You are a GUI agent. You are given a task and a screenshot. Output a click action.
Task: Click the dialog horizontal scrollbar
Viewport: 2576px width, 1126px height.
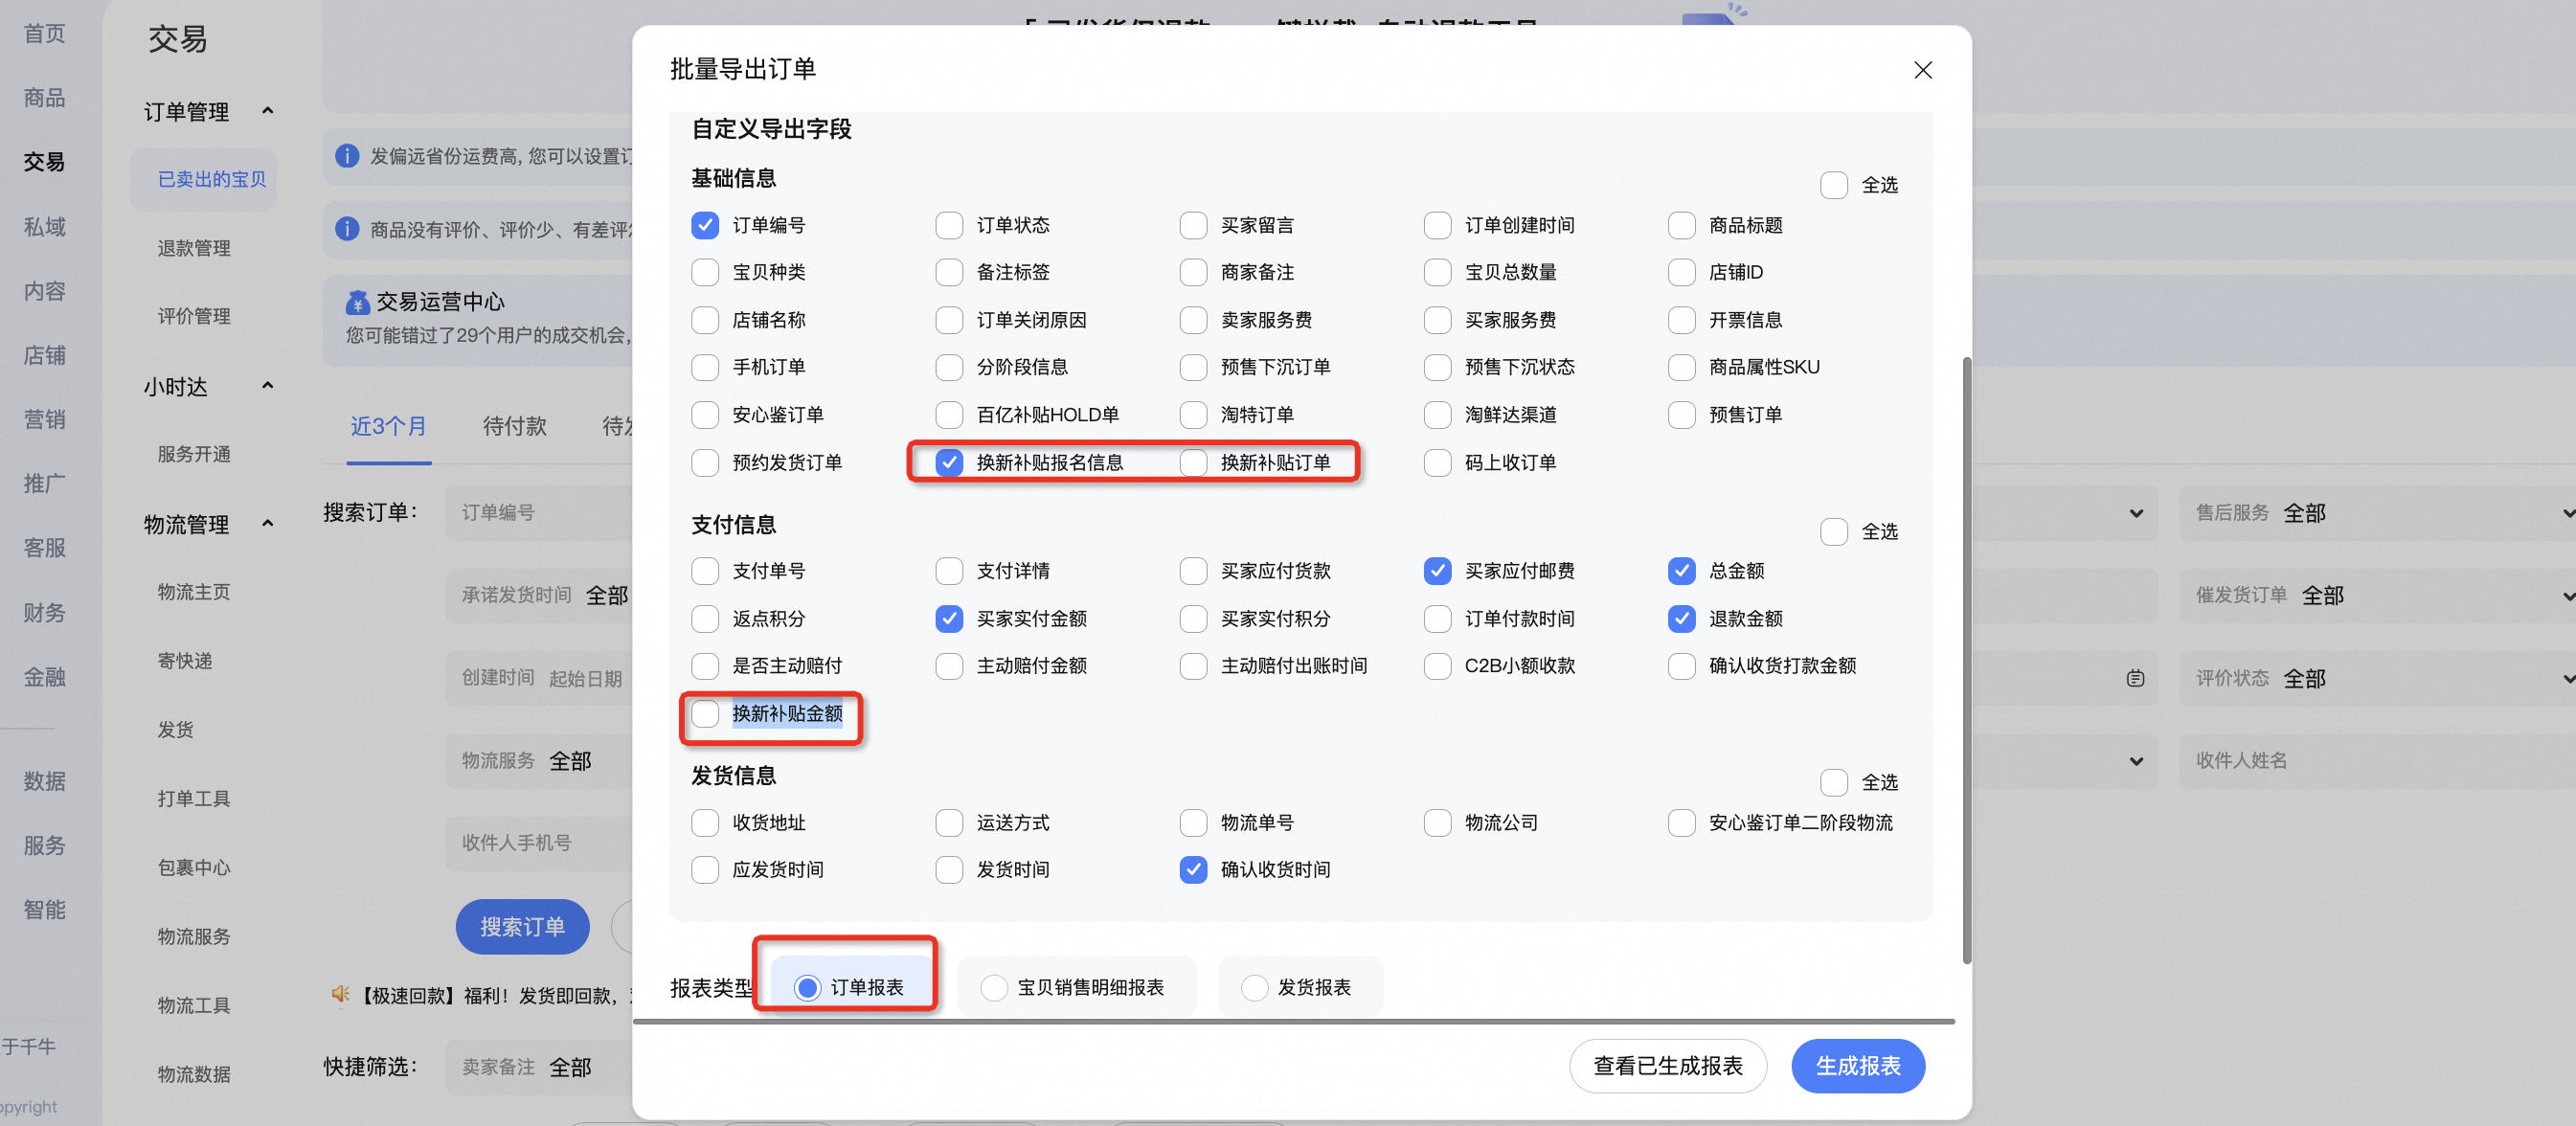[x=1293, y=1022]
